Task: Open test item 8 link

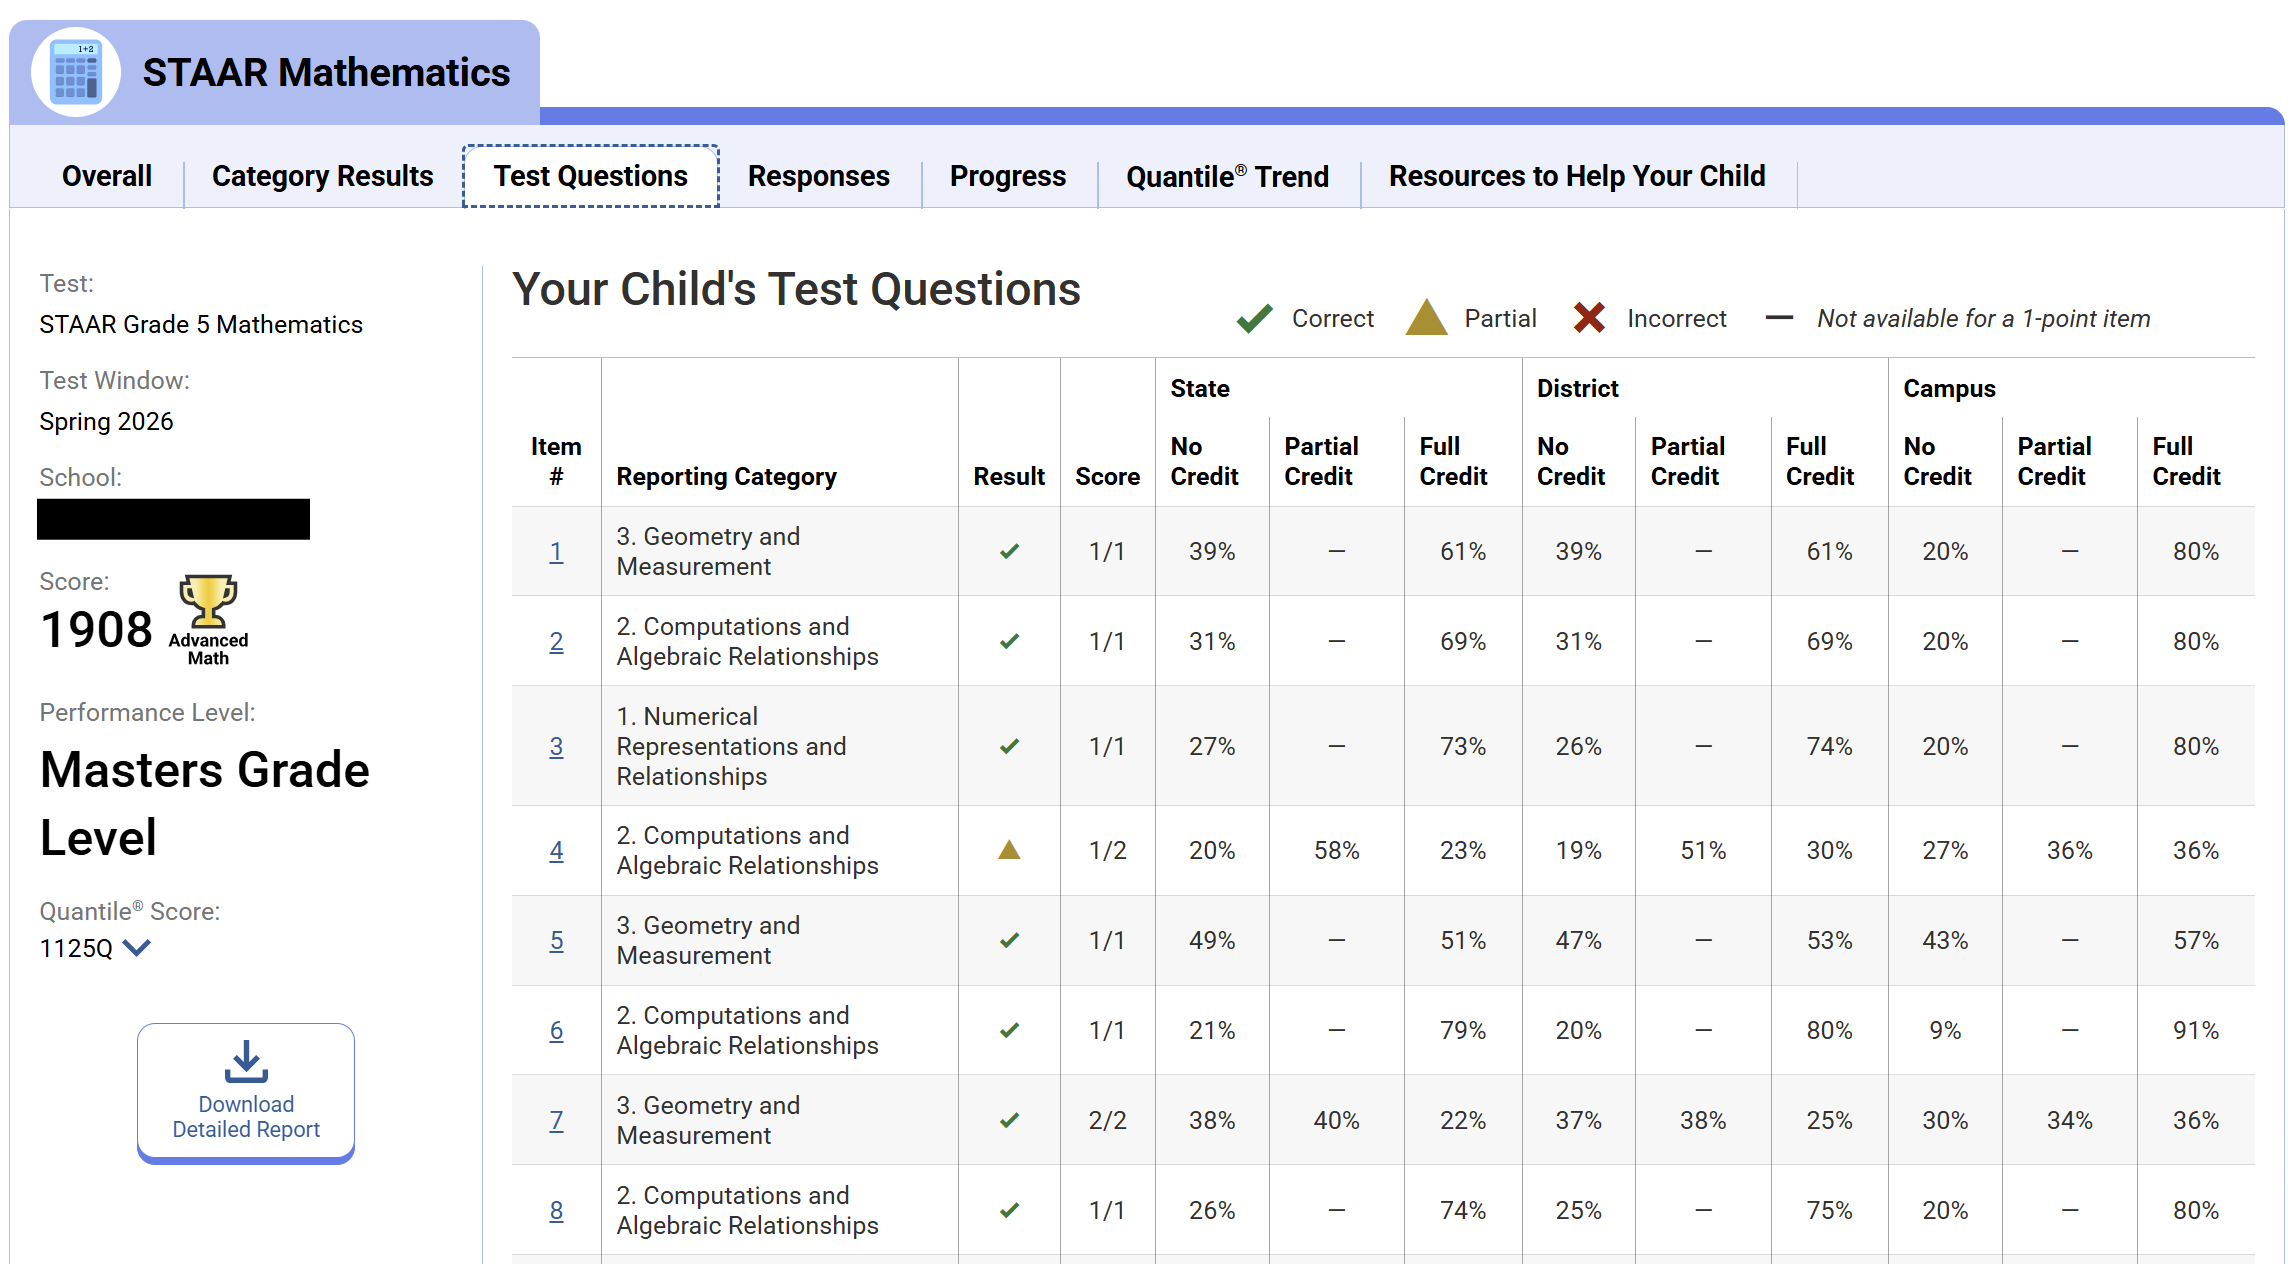Action: click(x=556, y=1210)
